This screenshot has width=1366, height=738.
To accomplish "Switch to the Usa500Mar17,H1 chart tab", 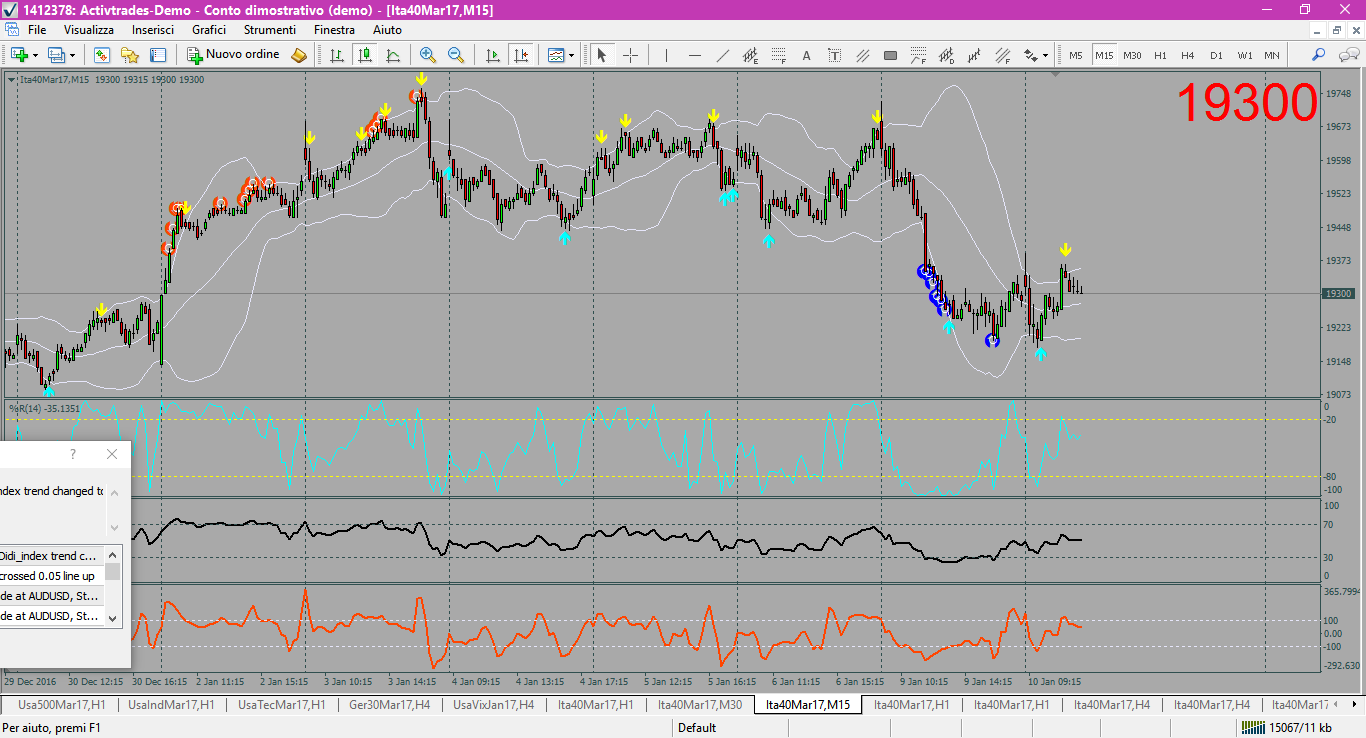I will pos(60,705).
